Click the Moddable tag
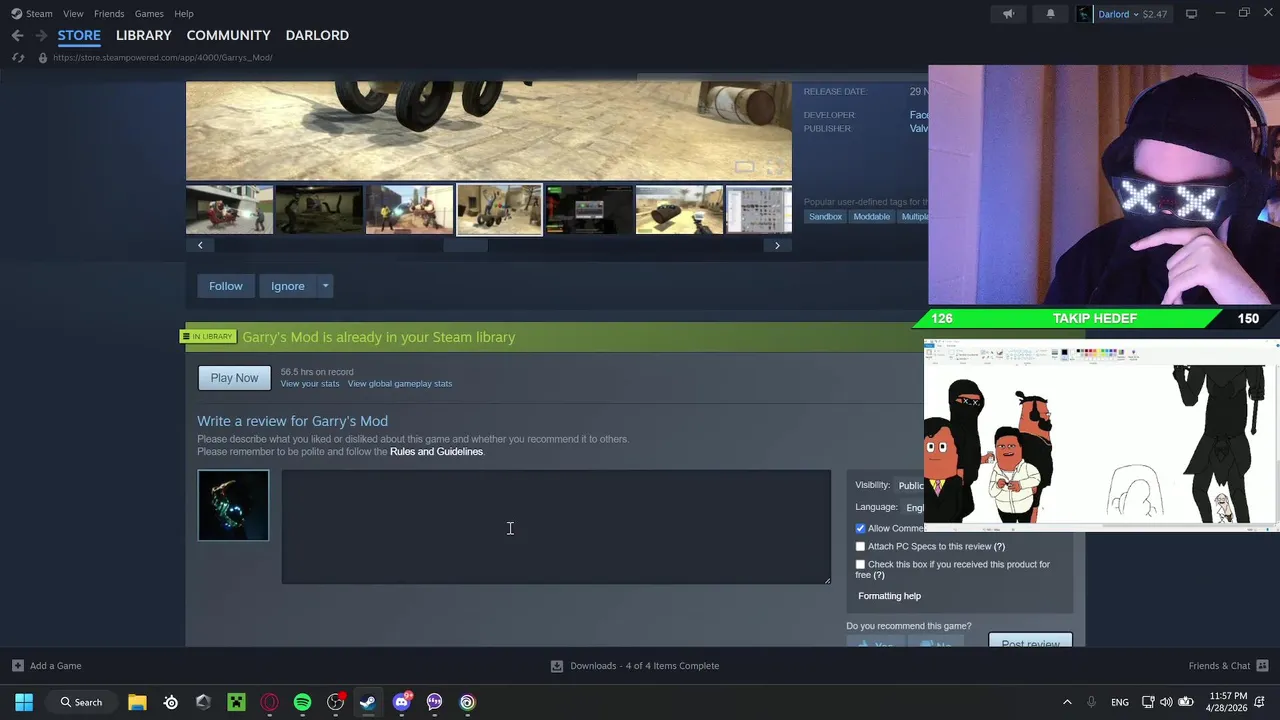Viewport: 1280px width, 720px height. [872, 217]
